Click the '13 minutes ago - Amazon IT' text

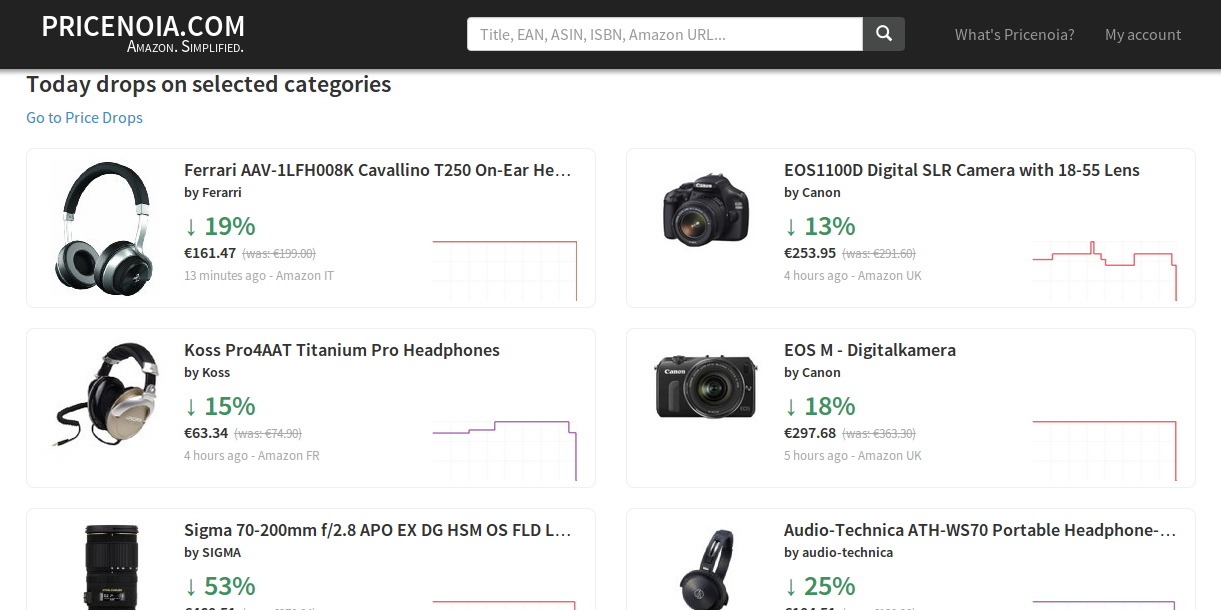tap(259, 276)
